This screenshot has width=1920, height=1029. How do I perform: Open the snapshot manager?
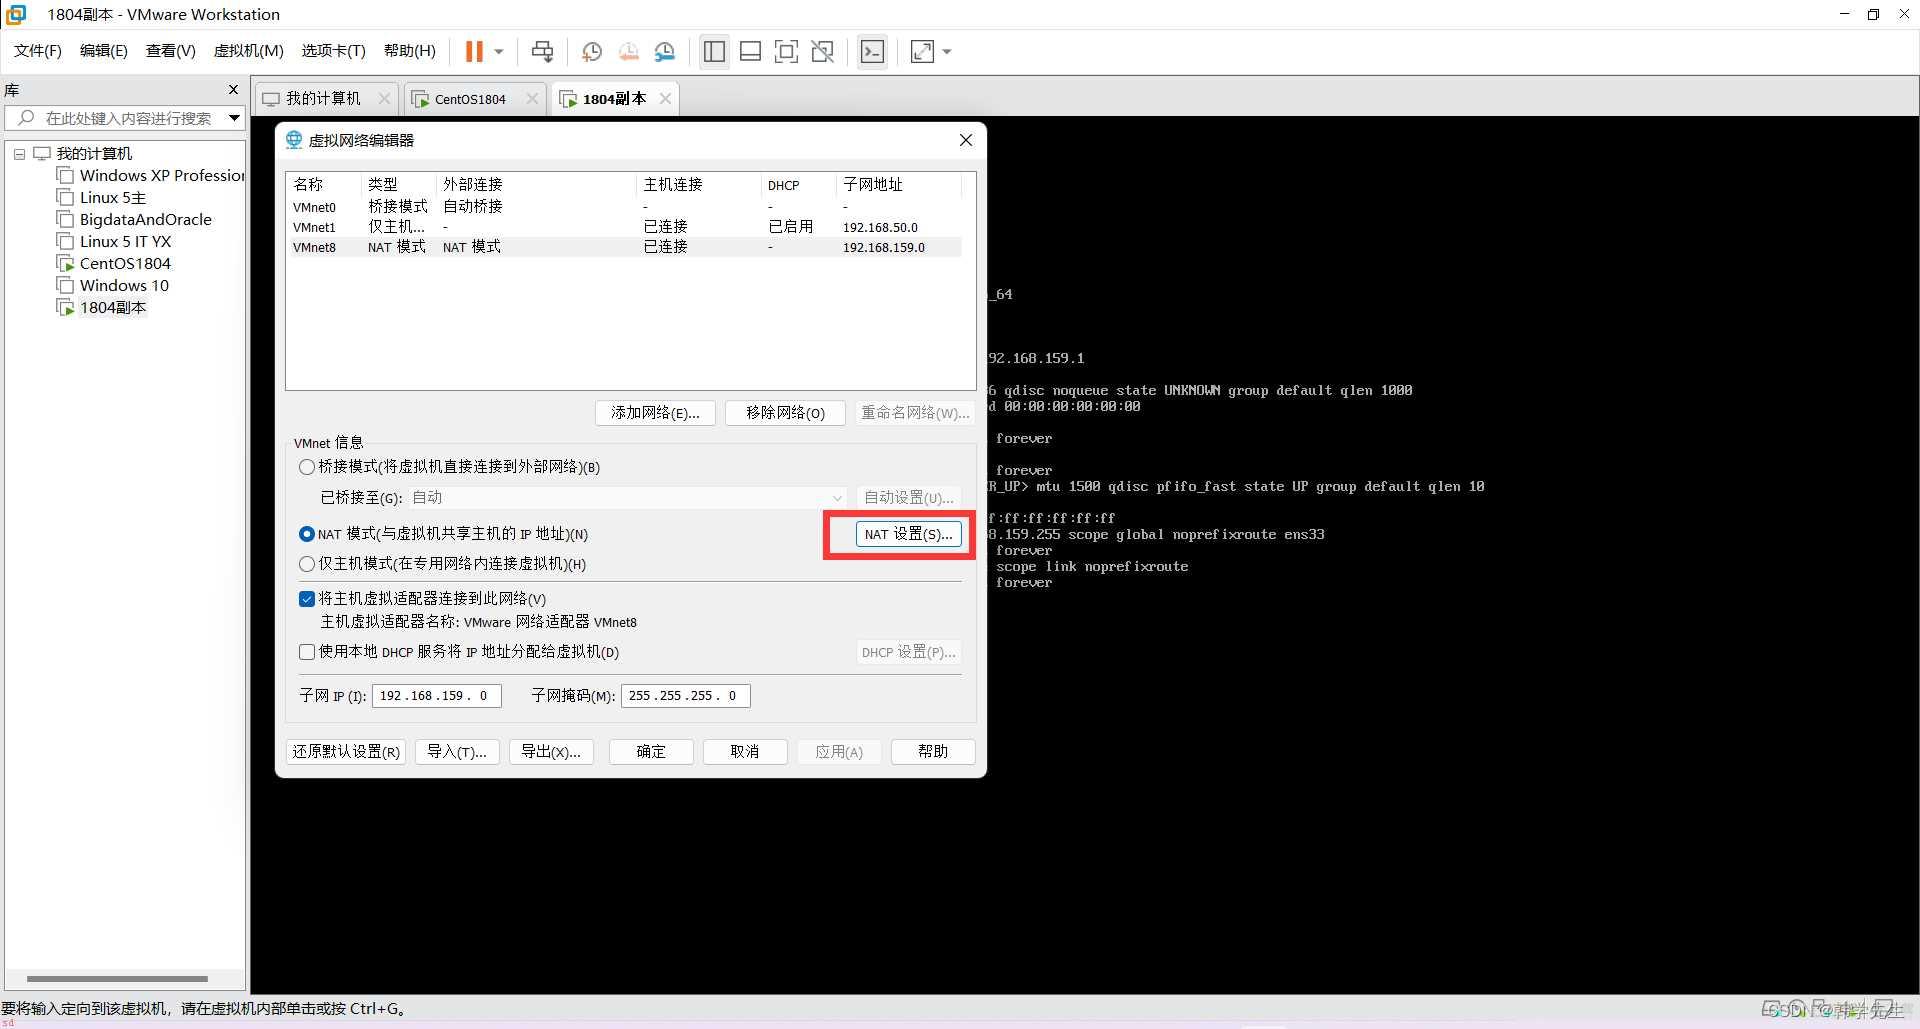click(665, 51)
